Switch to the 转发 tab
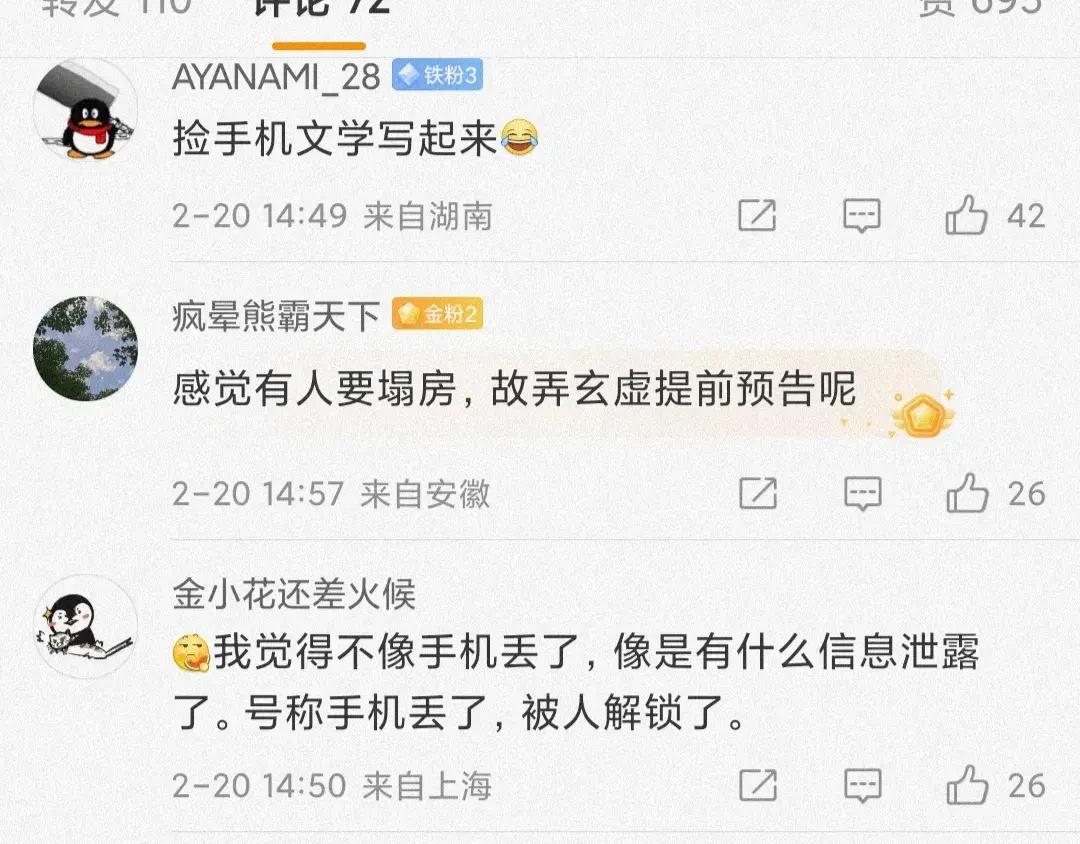This screenshot has height=844, width=1080. coord(116,8)
